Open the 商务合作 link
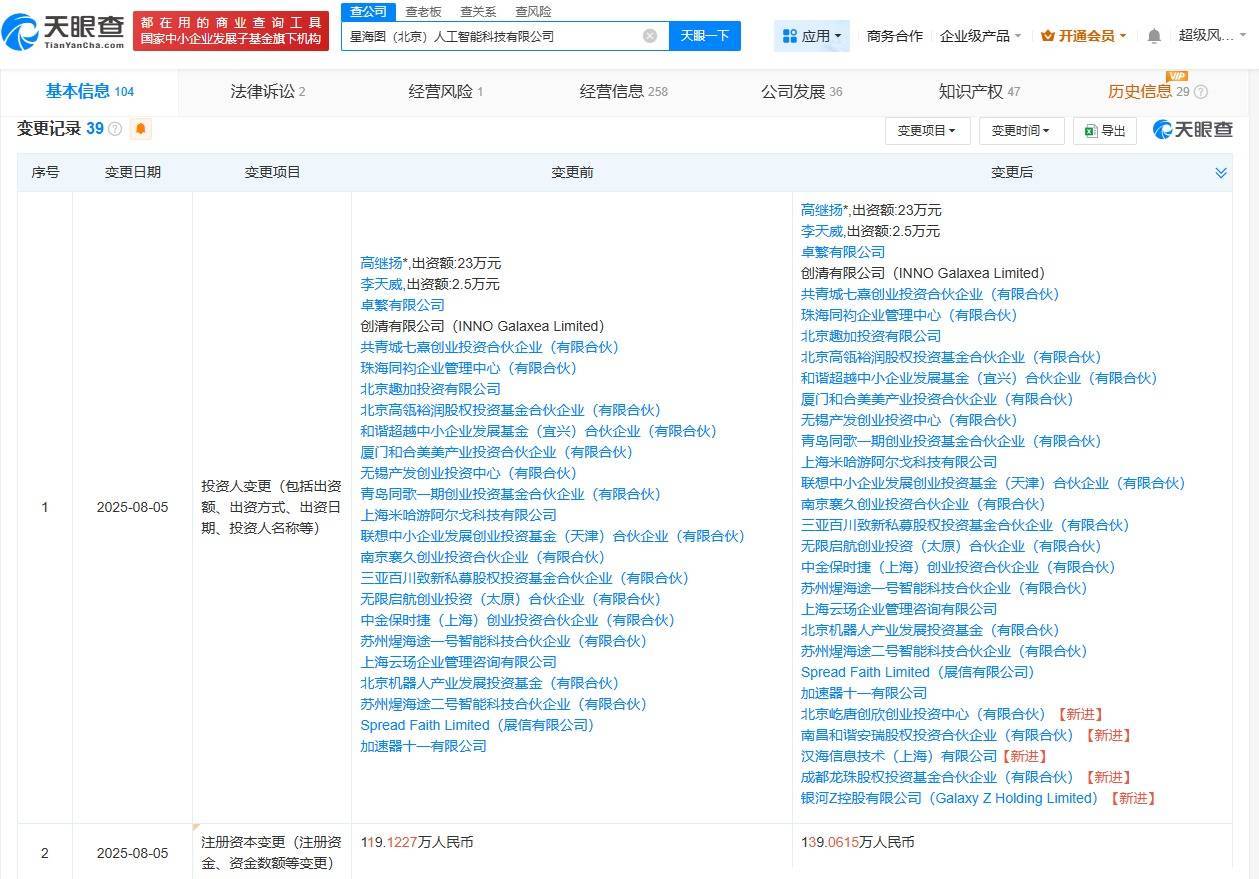This screenshot has height=879, width=1259. tap(894, 36)
